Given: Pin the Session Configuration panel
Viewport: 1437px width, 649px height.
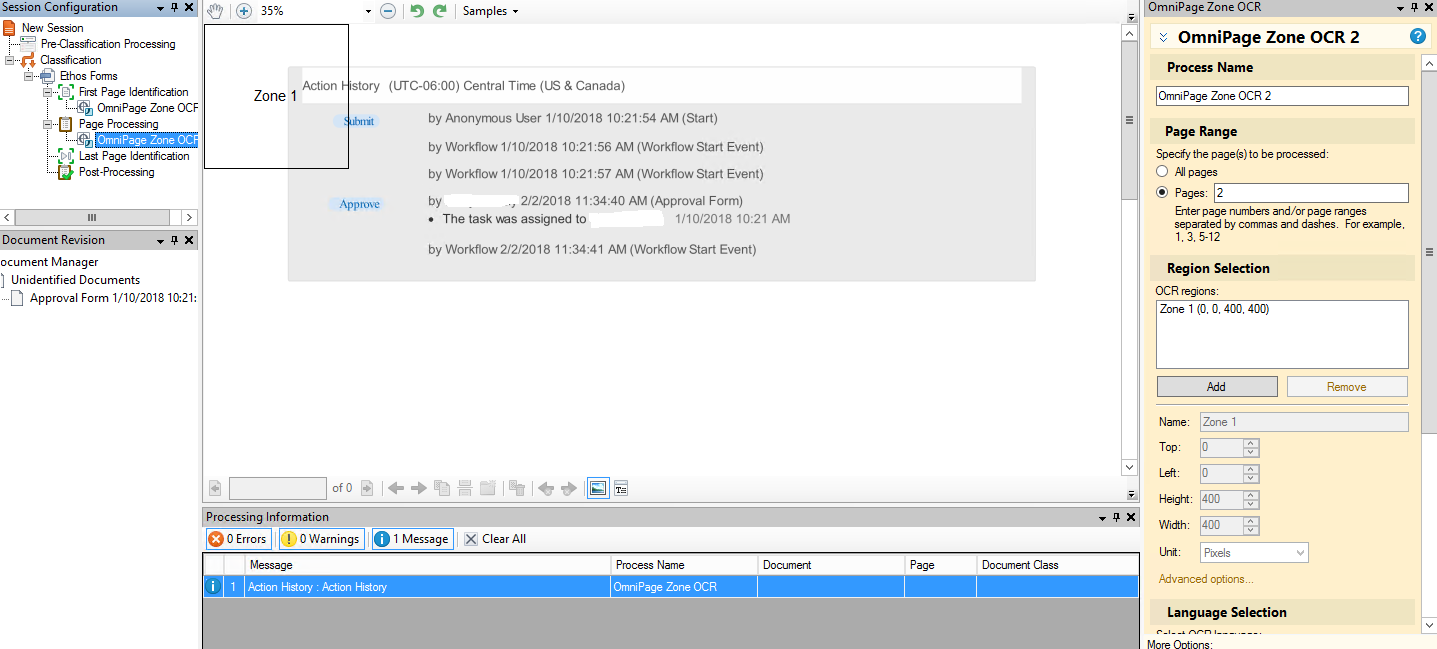Looking at the screenshot, I should [174, 7].
